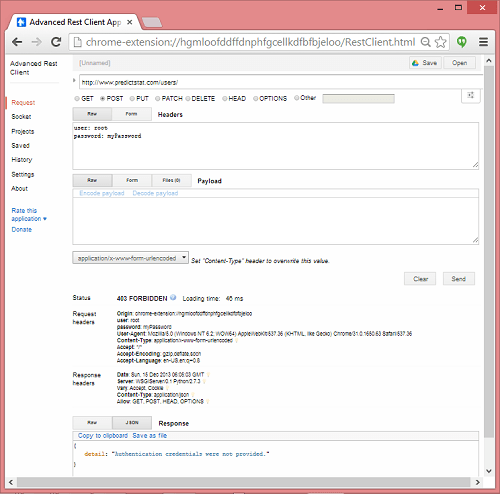Image resolution: width=500 pixels, height=494 pixels.
Task: Switch Headers to the Form tab
Action: click(x=131, y=114)
